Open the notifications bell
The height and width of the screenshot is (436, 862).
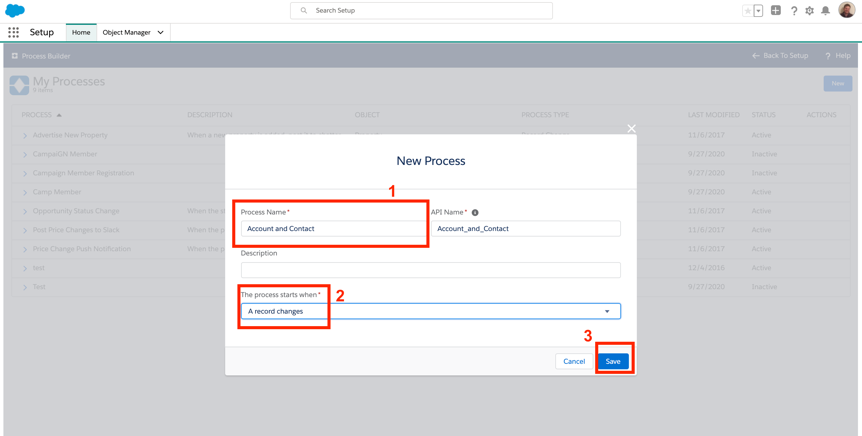(826, 11)
